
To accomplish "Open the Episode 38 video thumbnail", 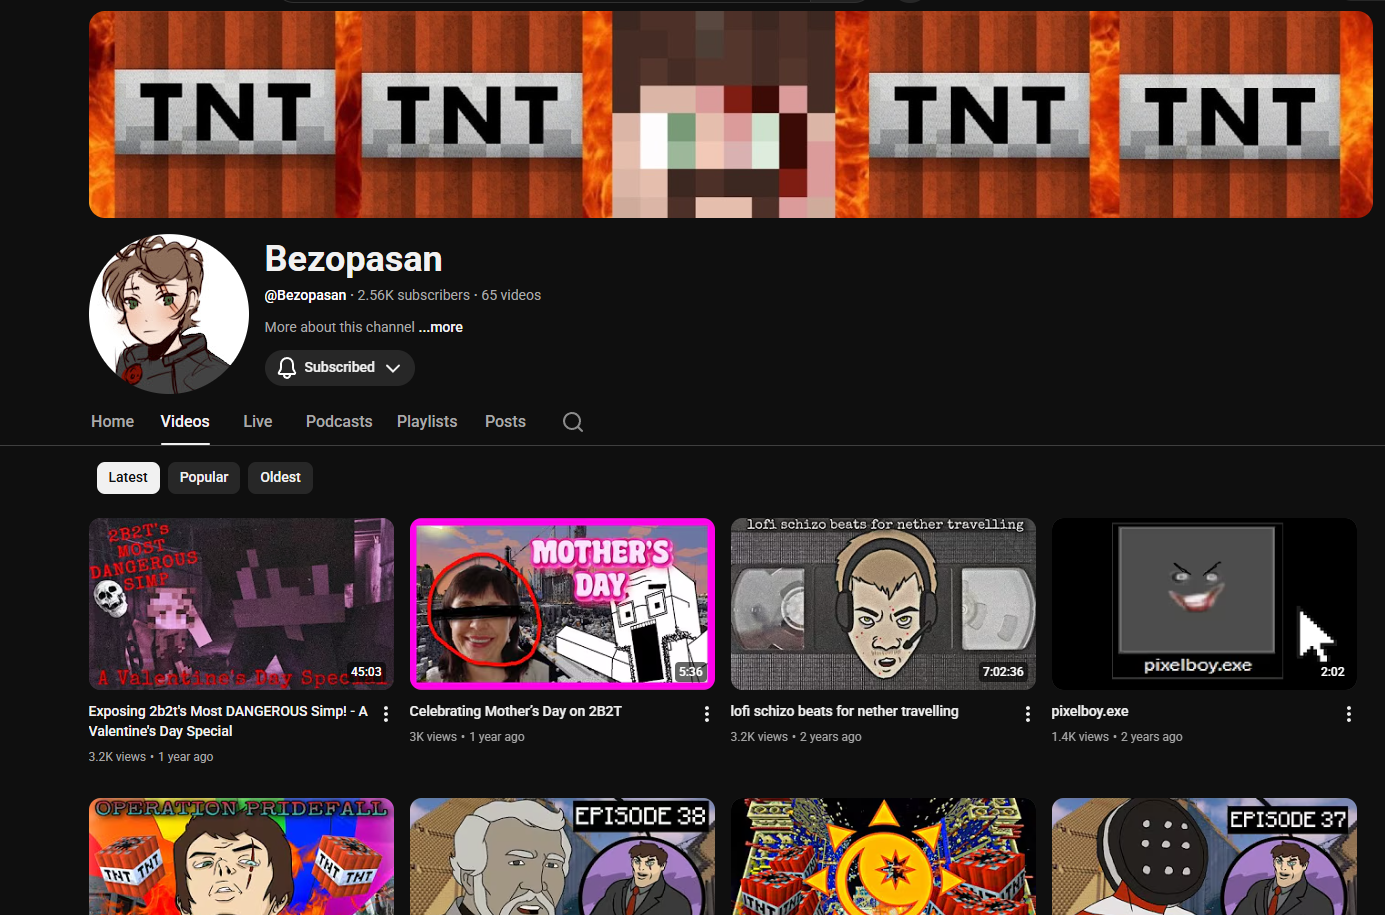I will (x=562, y=856).
